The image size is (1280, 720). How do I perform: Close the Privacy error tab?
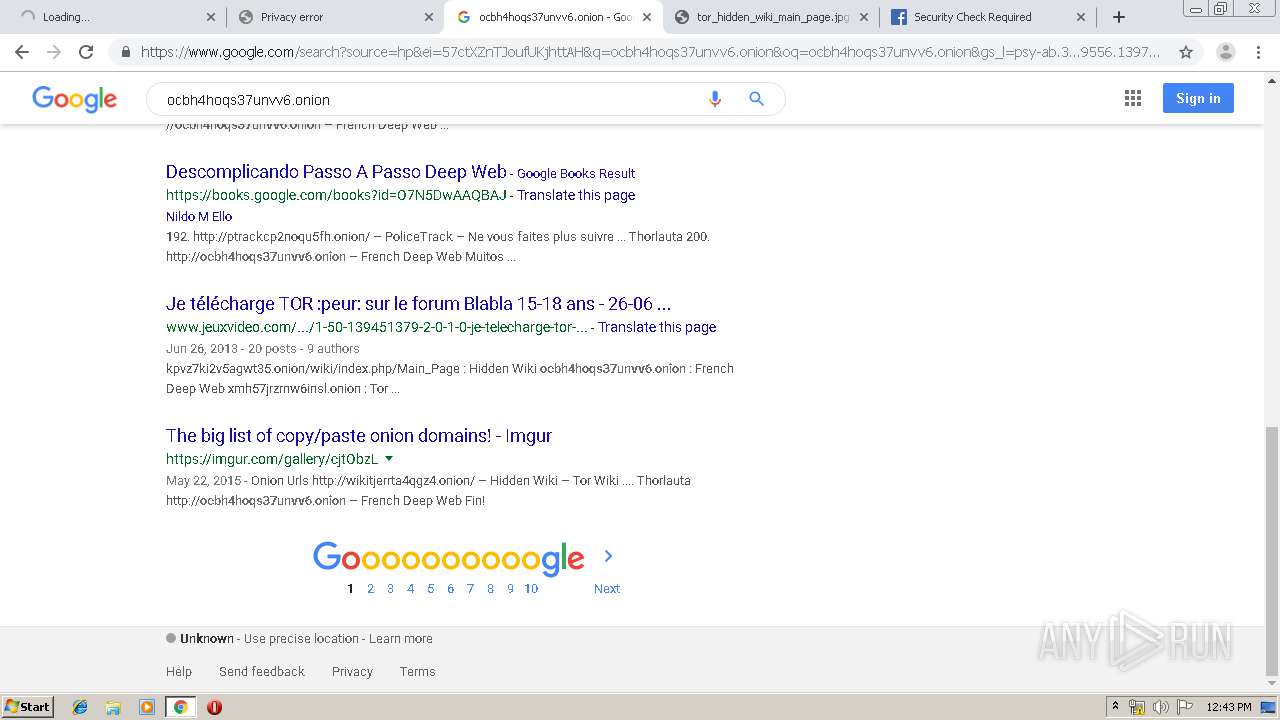pyautogui.click(x=428, y=17)
